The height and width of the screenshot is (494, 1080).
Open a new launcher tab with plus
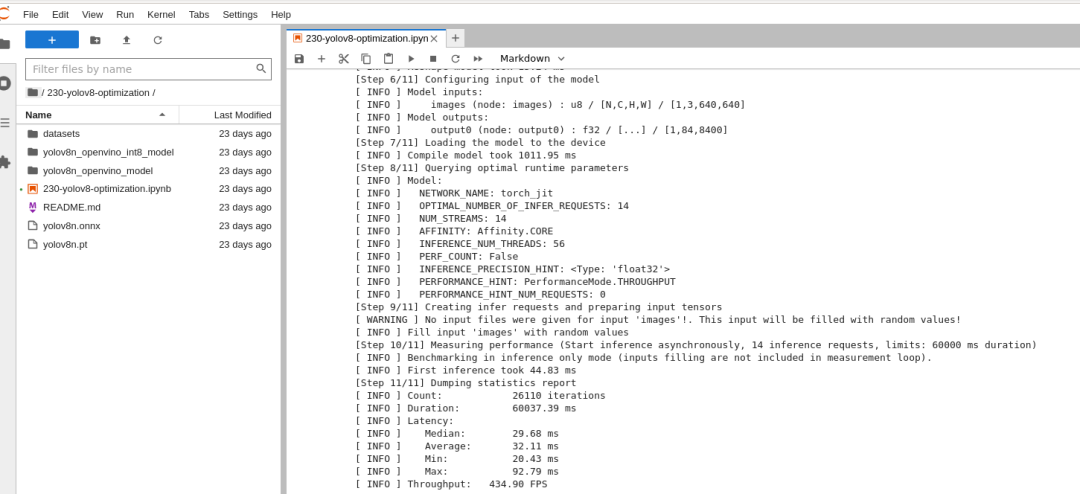455,38
